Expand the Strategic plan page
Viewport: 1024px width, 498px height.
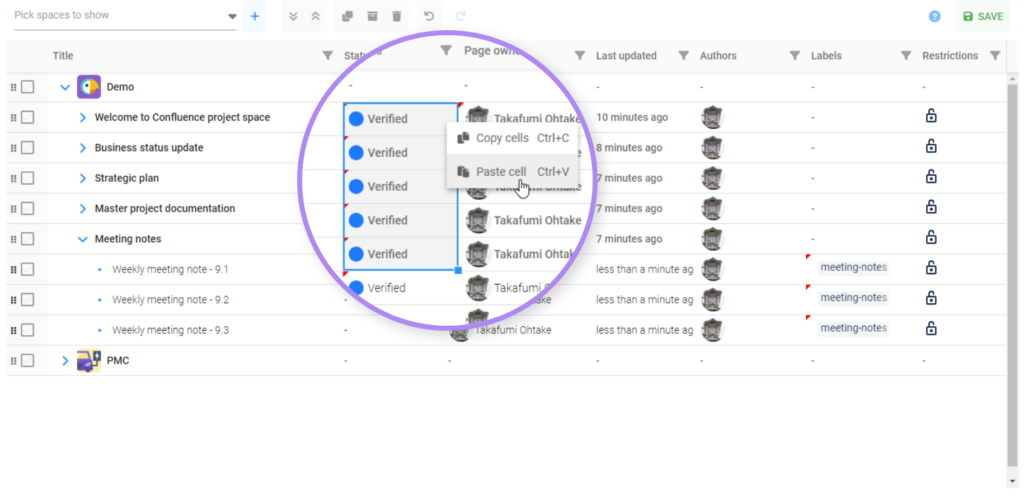coord(82,178)
